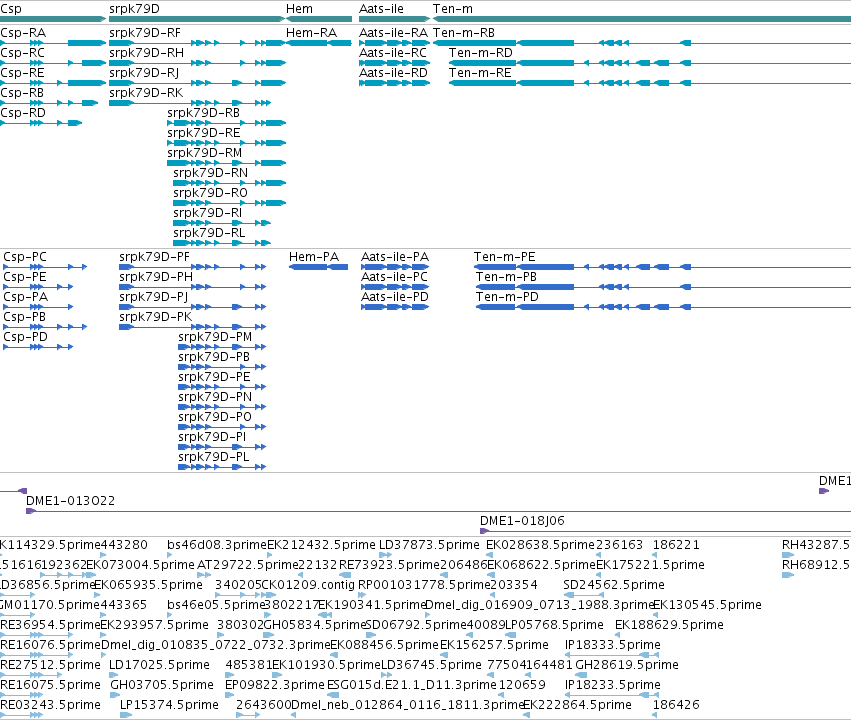Select the Ten-m gene label
This screenshot has height=720, width=851.
453,9
